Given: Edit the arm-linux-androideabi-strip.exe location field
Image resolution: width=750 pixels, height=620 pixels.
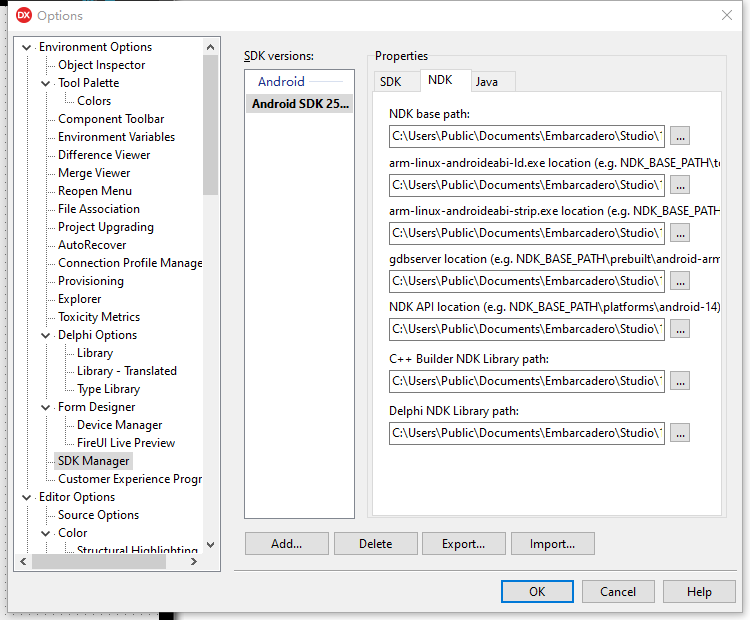Looking at the screenshot, I should [x=527, y=232].
